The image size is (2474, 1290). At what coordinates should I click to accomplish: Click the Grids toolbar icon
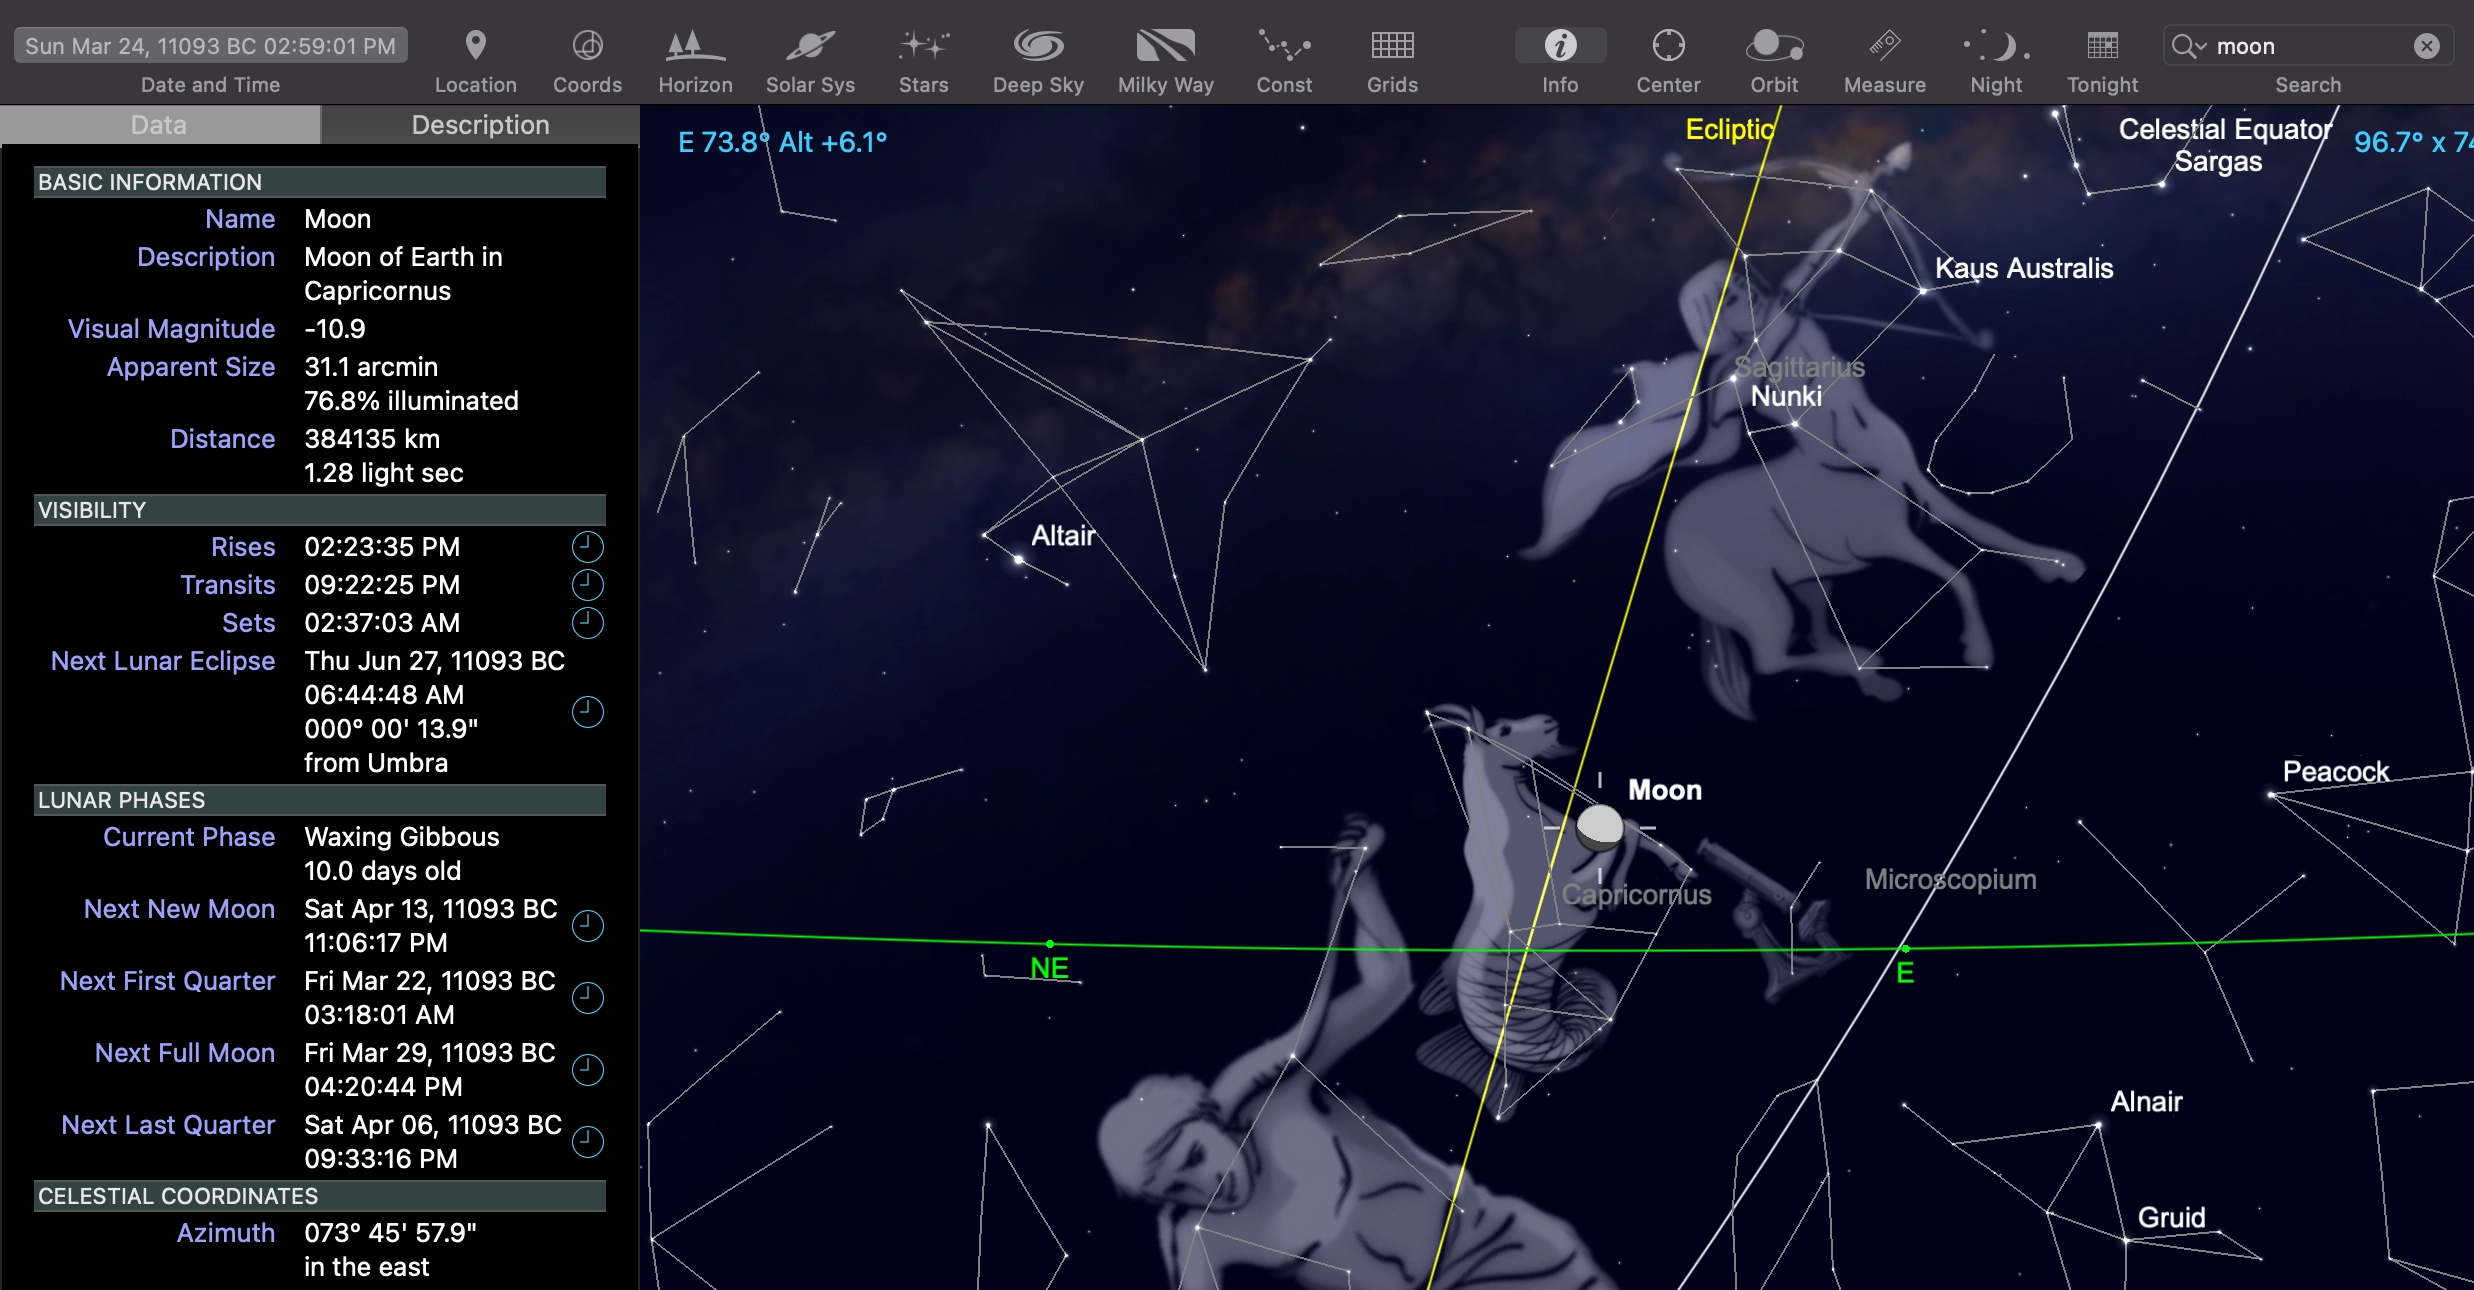(1392, 46)
